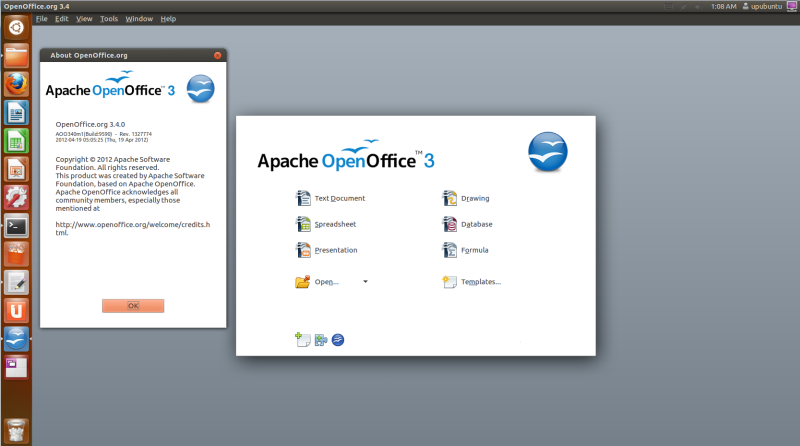Confirm the About dialog with OK
This screenshot has width=800, height=446.
click(x=133, y=306)
